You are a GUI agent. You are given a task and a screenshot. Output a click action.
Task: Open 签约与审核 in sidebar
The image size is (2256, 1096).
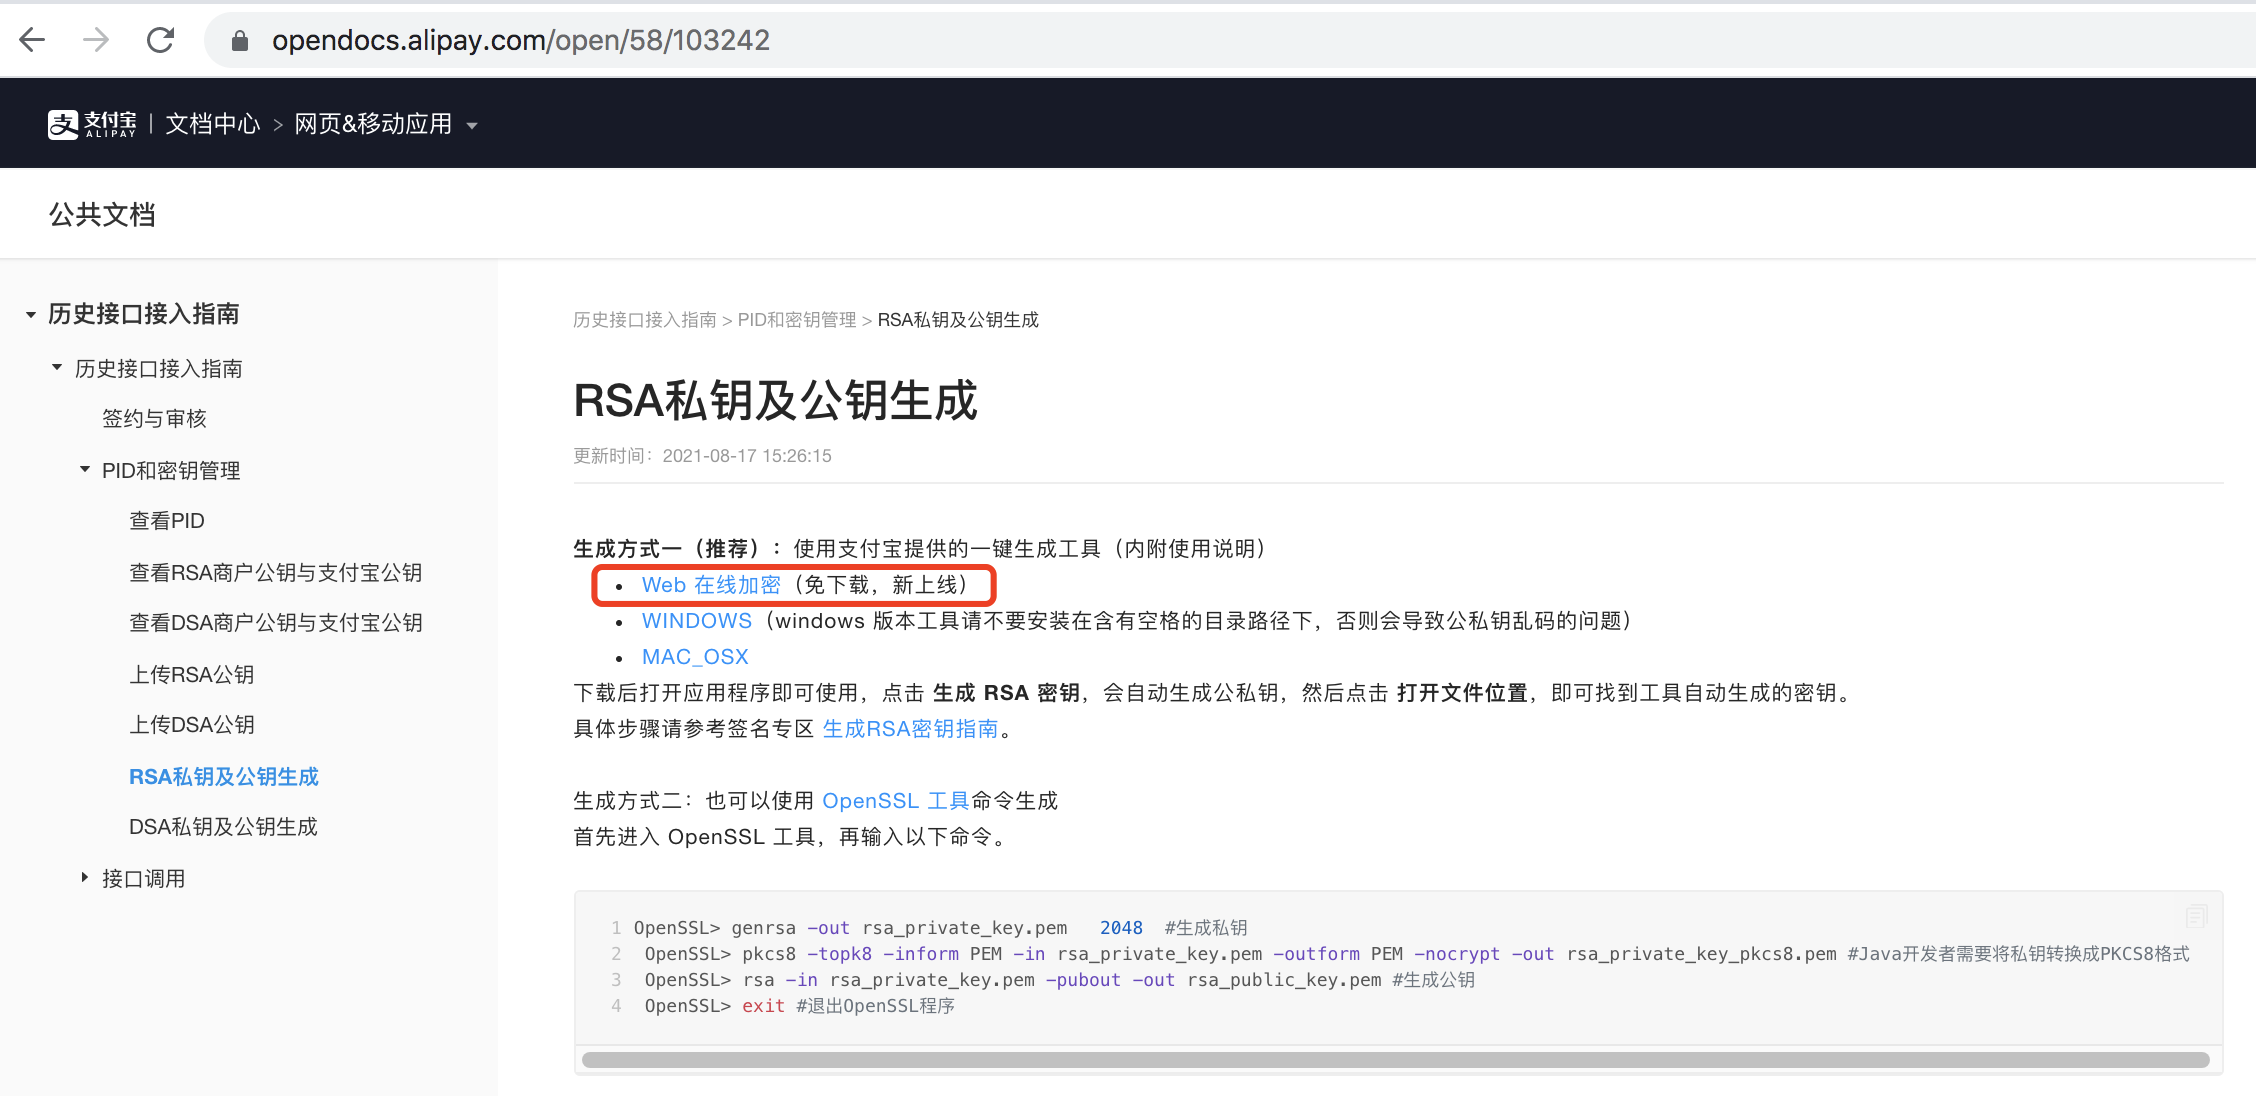point(154,419)
